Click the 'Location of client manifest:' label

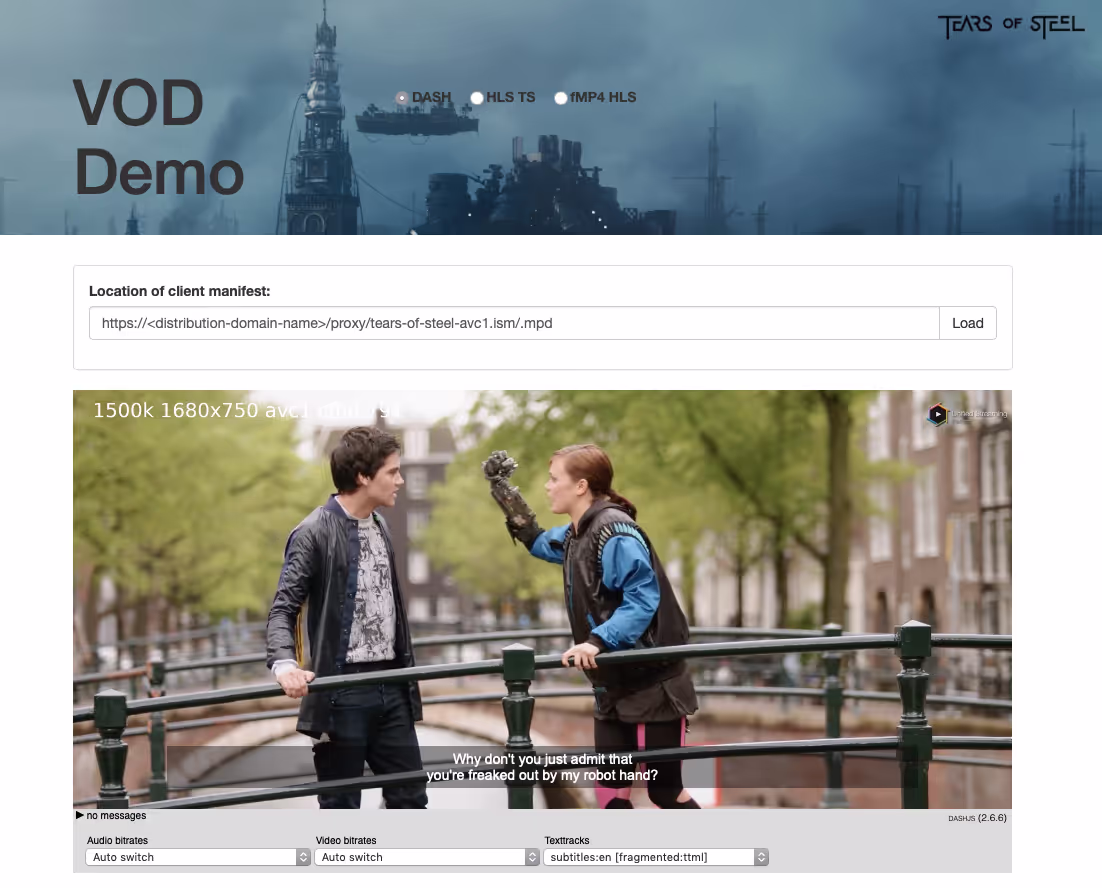[179, 291]
